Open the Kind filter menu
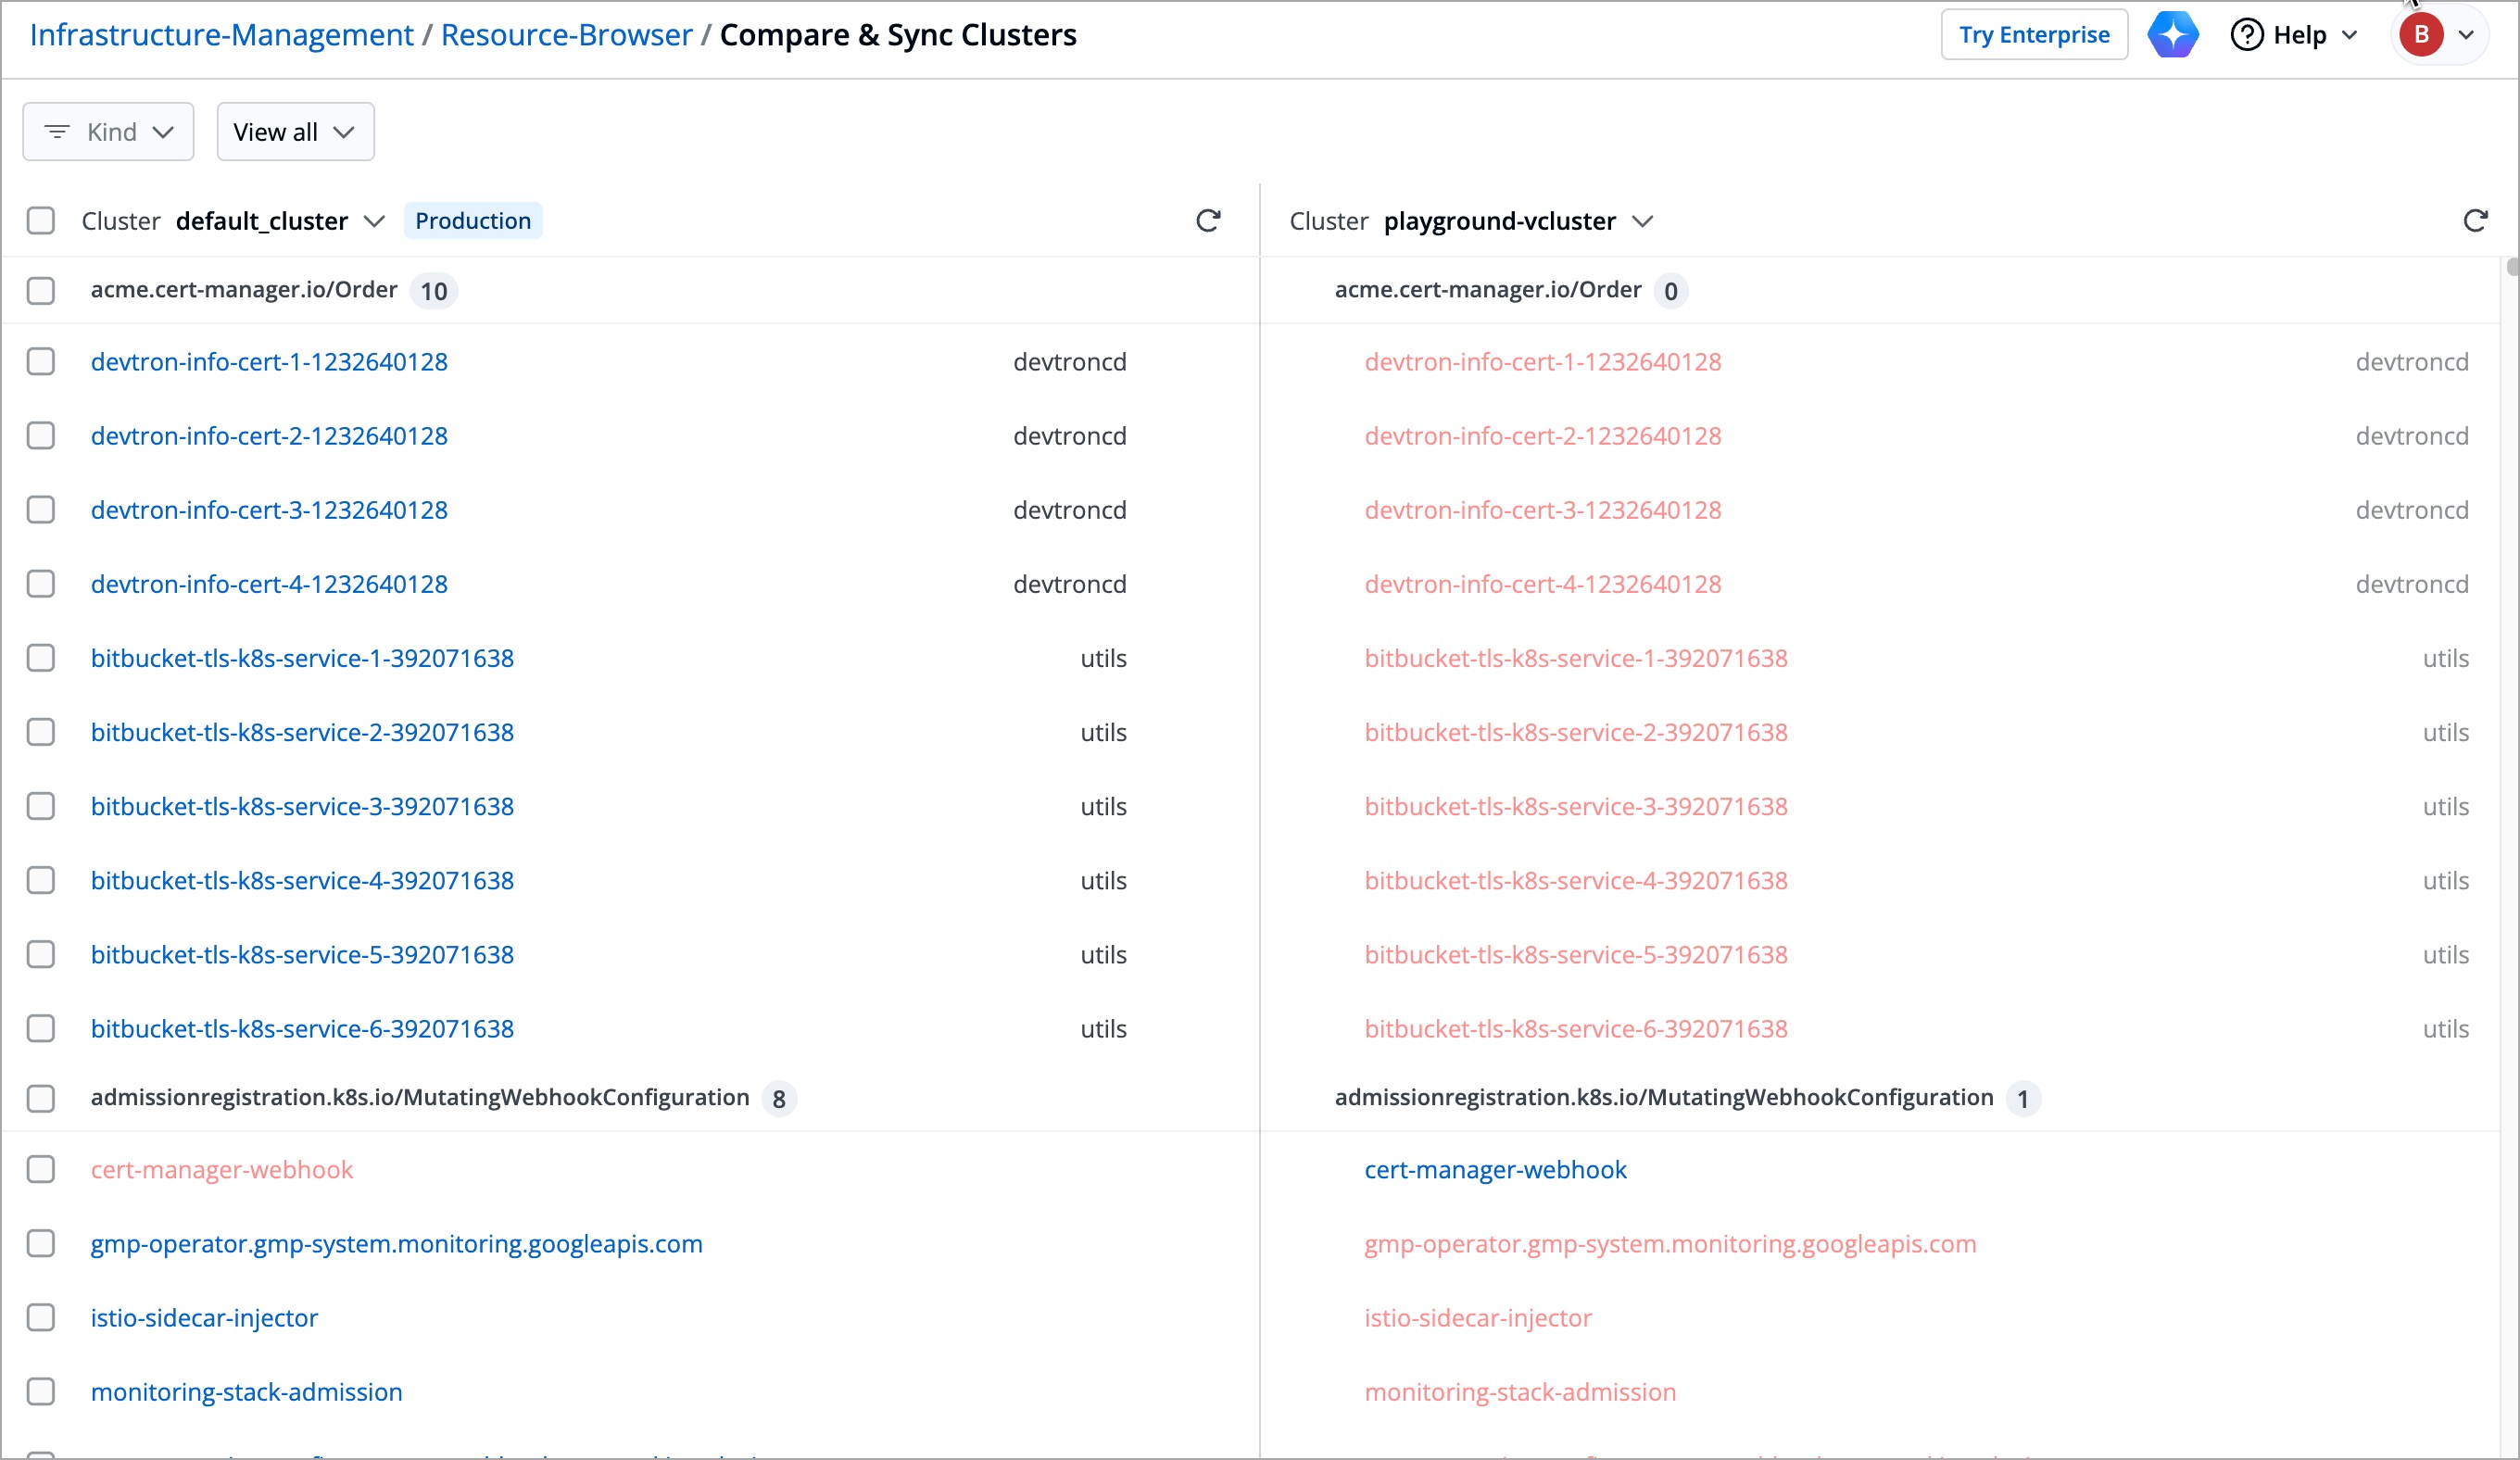This screenshot has height=1460, width=2520. point(108,131)
